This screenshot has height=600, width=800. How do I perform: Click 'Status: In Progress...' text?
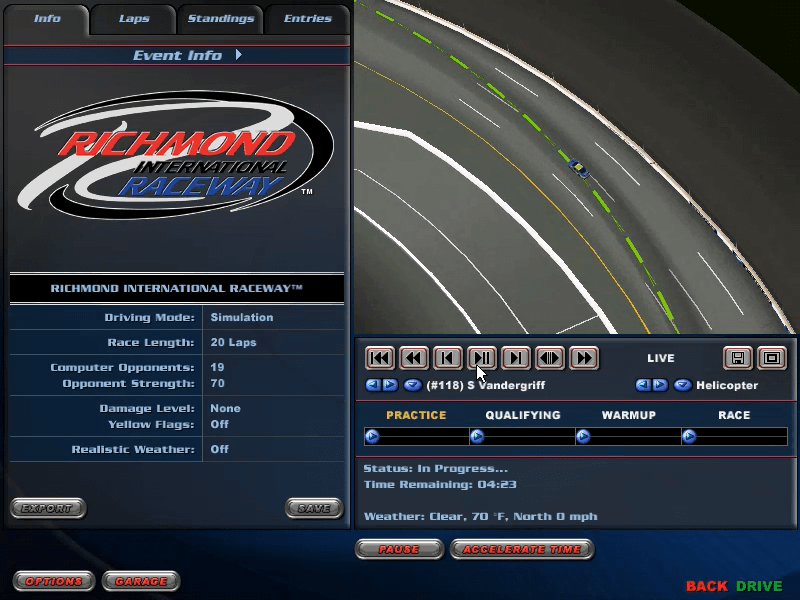[436, 468]
